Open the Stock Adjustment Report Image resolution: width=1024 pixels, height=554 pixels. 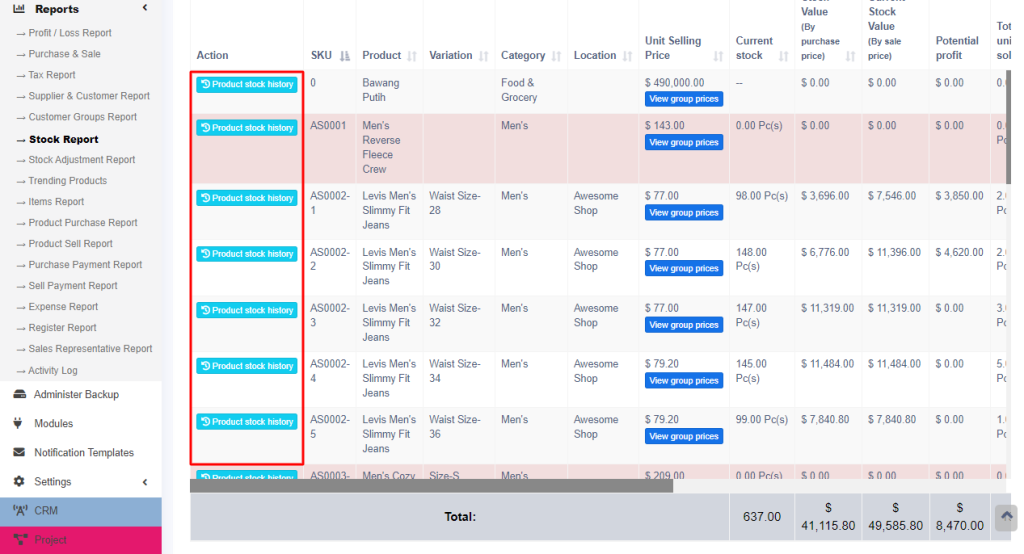click(81, 160)
